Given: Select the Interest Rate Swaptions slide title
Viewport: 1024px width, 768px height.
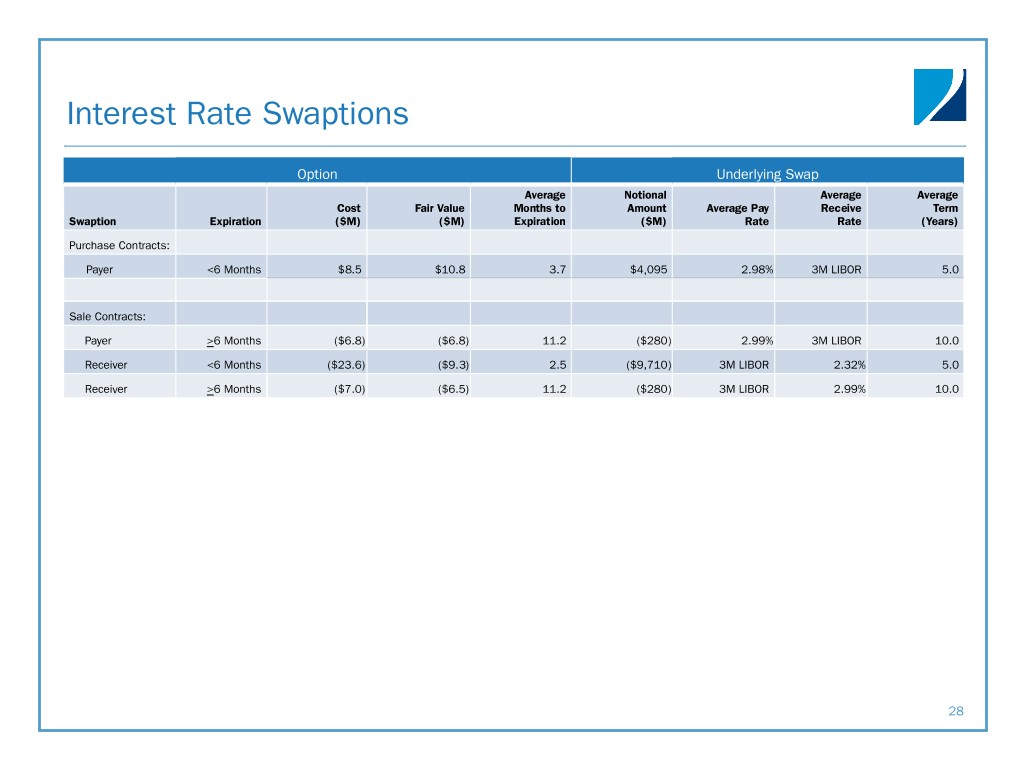Looking at the screenshot, I should click(x=237, y=114).
